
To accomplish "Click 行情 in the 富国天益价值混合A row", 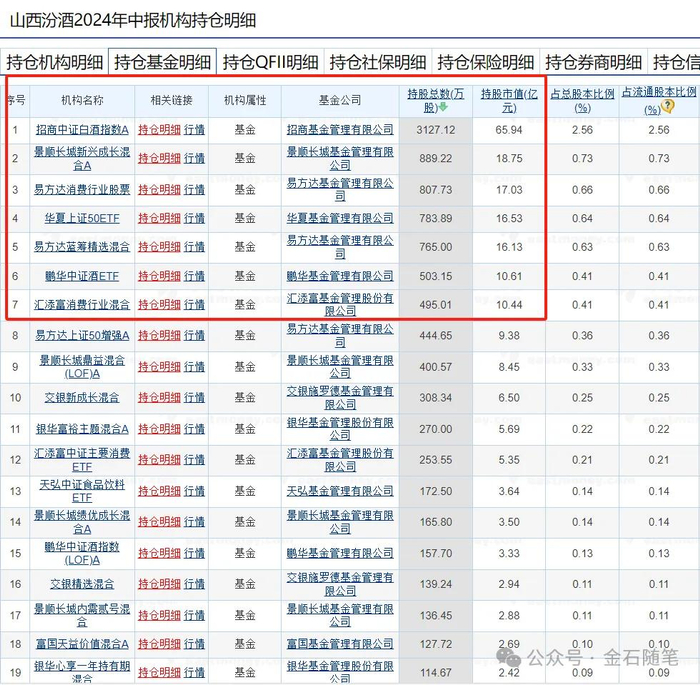I will [x=194, y=644].
